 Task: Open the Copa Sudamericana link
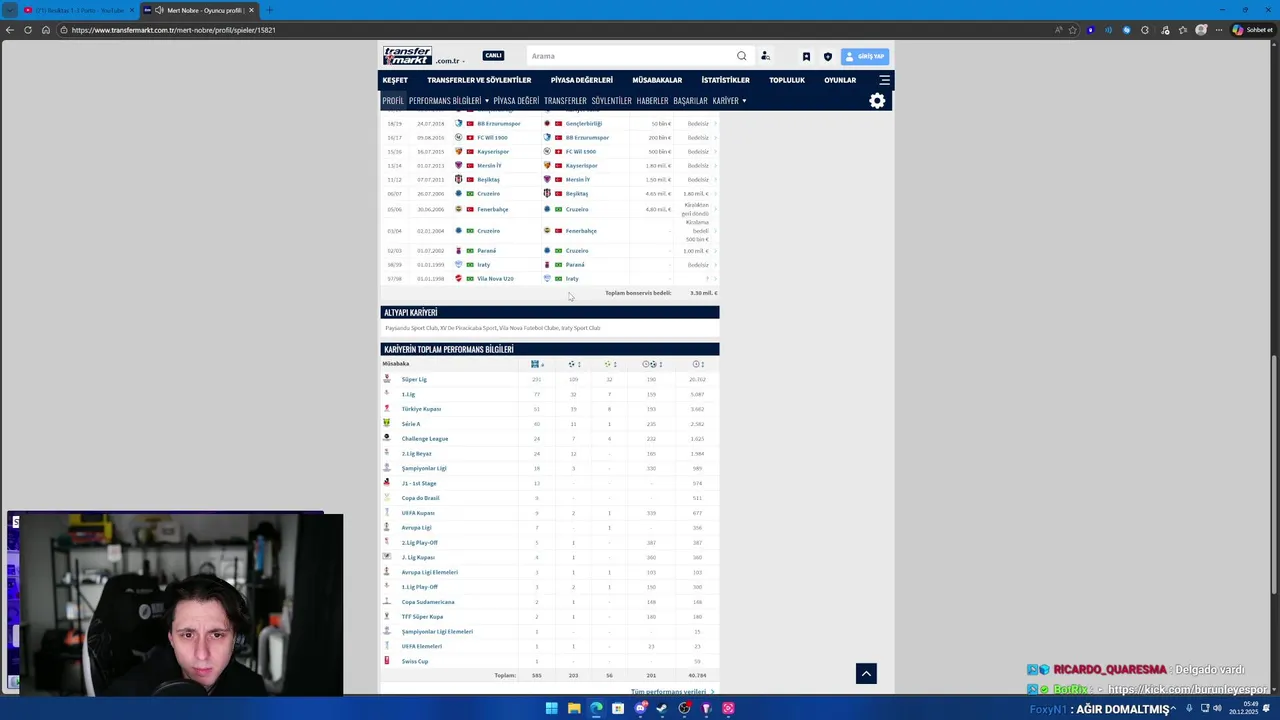point(428,602)
